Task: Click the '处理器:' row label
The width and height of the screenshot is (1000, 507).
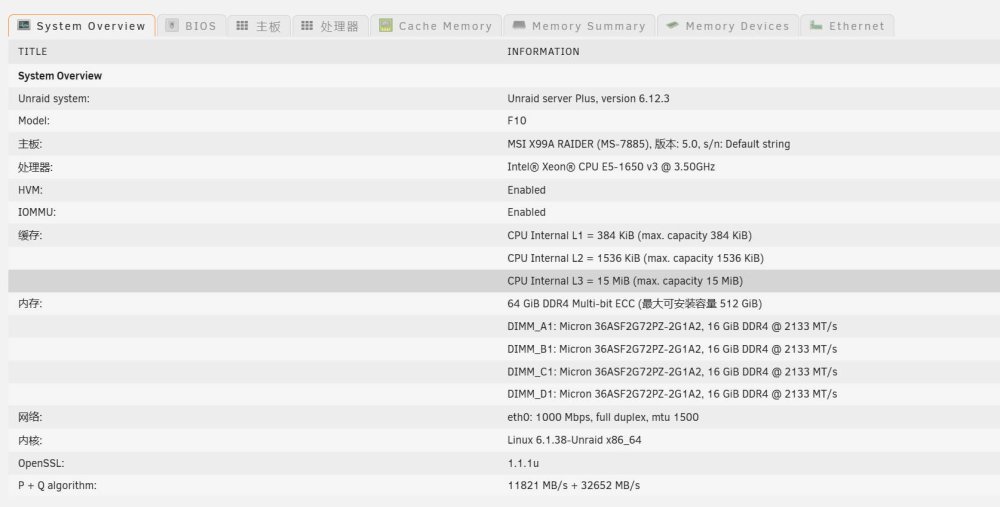Action: click(x=35, y=167)
